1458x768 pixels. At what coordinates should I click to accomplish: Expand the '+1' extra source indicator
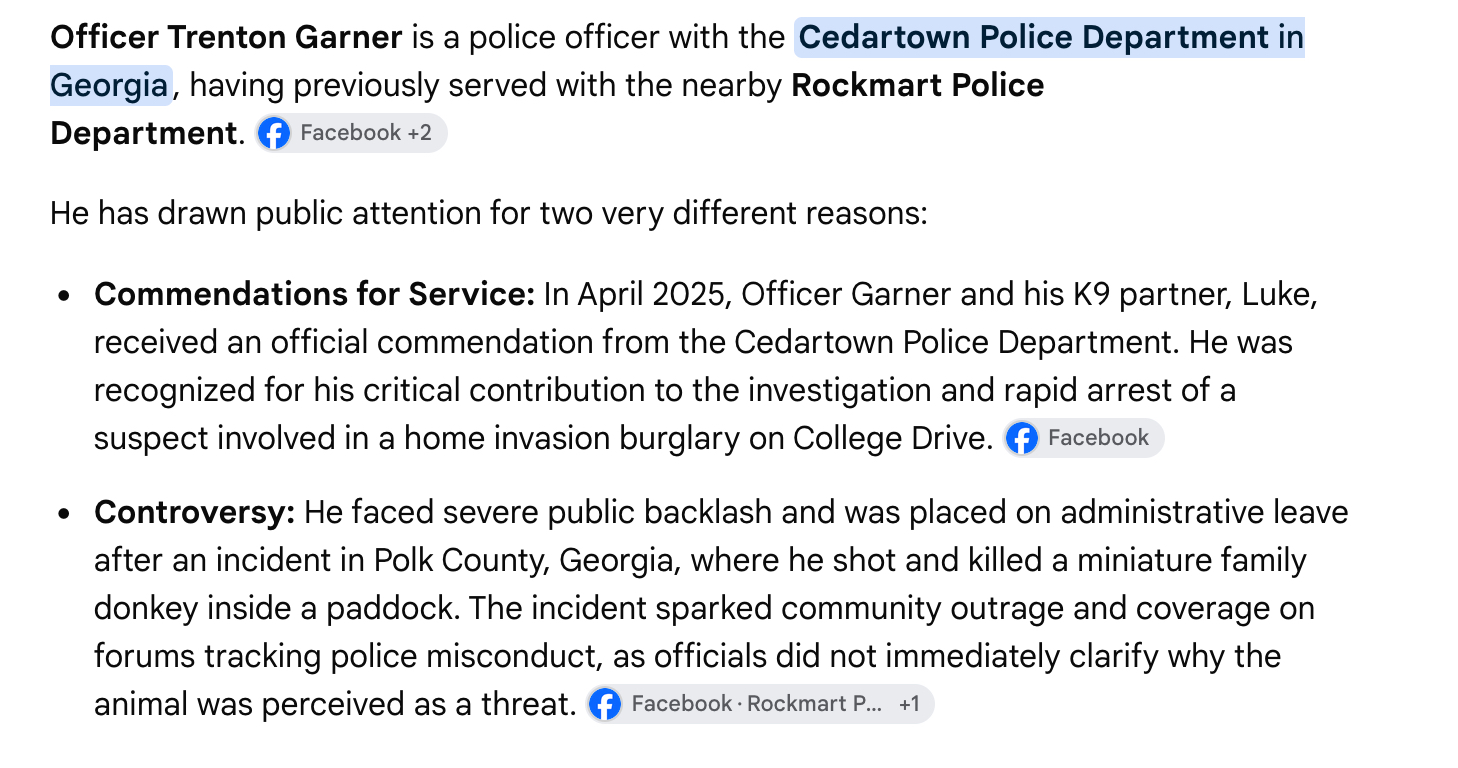pos(909,704)
